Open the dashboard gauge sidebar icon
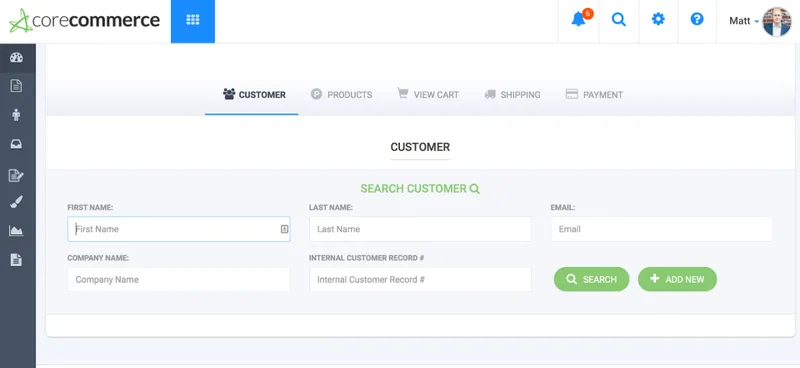 point(16,57)
